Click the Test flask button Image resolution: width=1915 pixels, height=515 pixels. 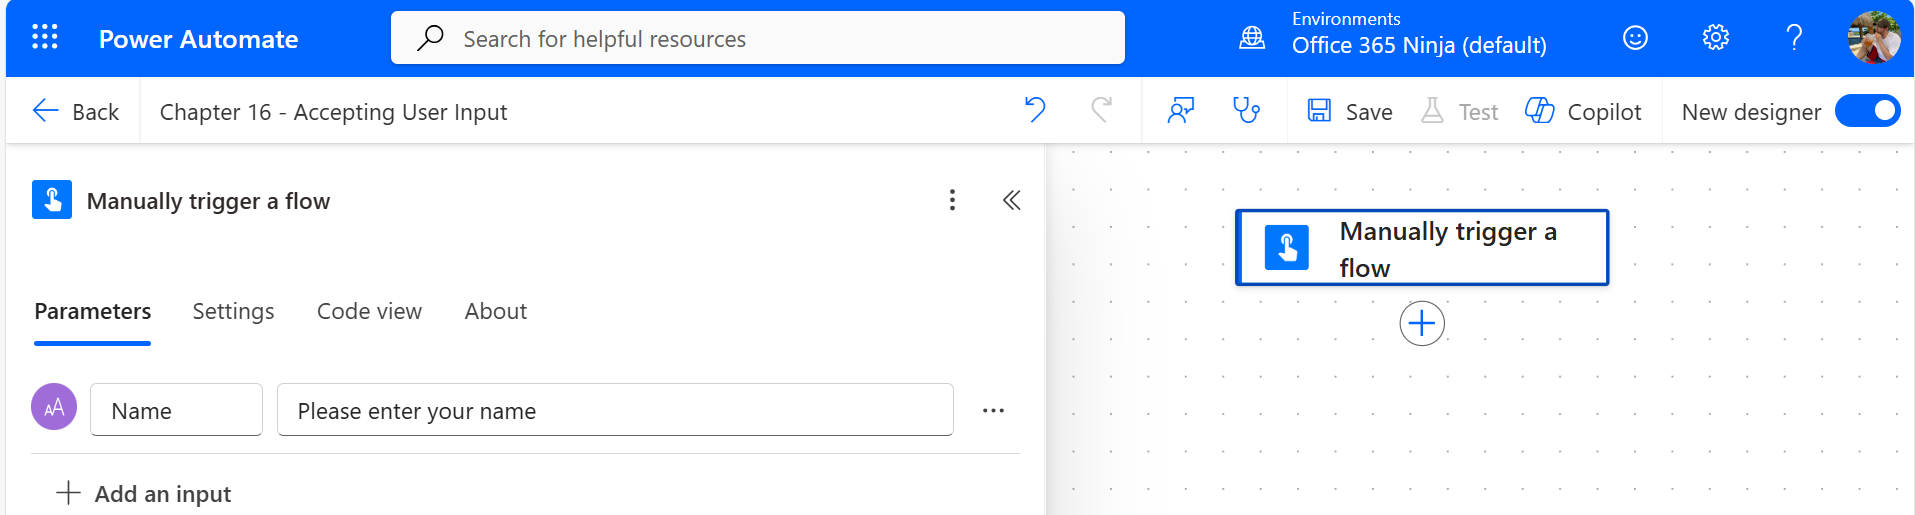pos(1459,111)
